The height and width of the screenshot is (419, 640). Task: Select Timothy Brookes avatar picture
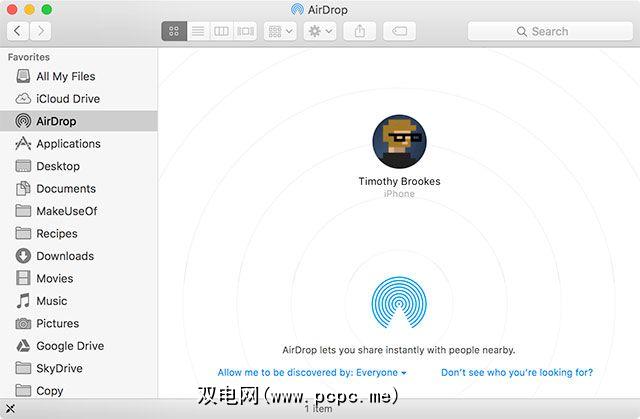[x=400, y=142]
